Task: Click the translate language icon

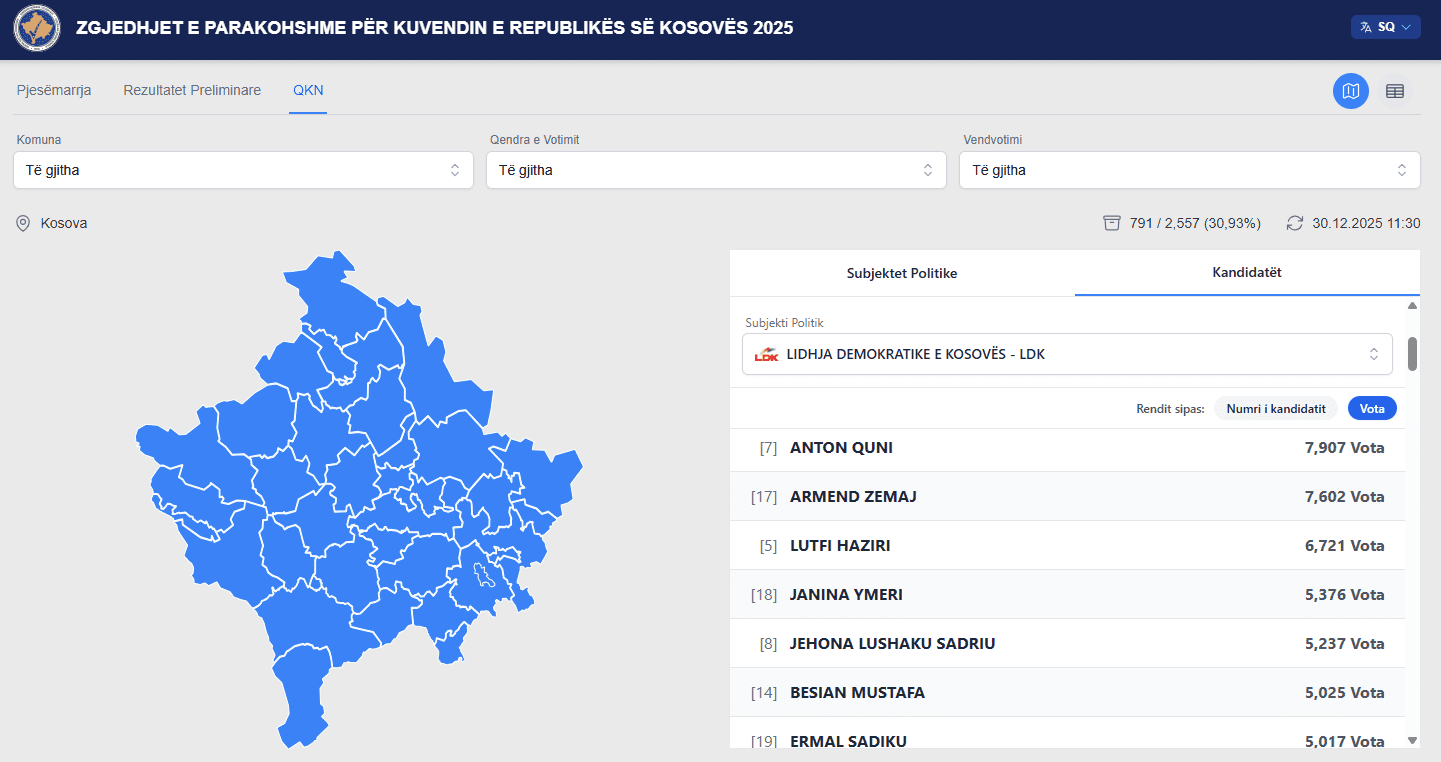Action: (x=1366, y=27)
